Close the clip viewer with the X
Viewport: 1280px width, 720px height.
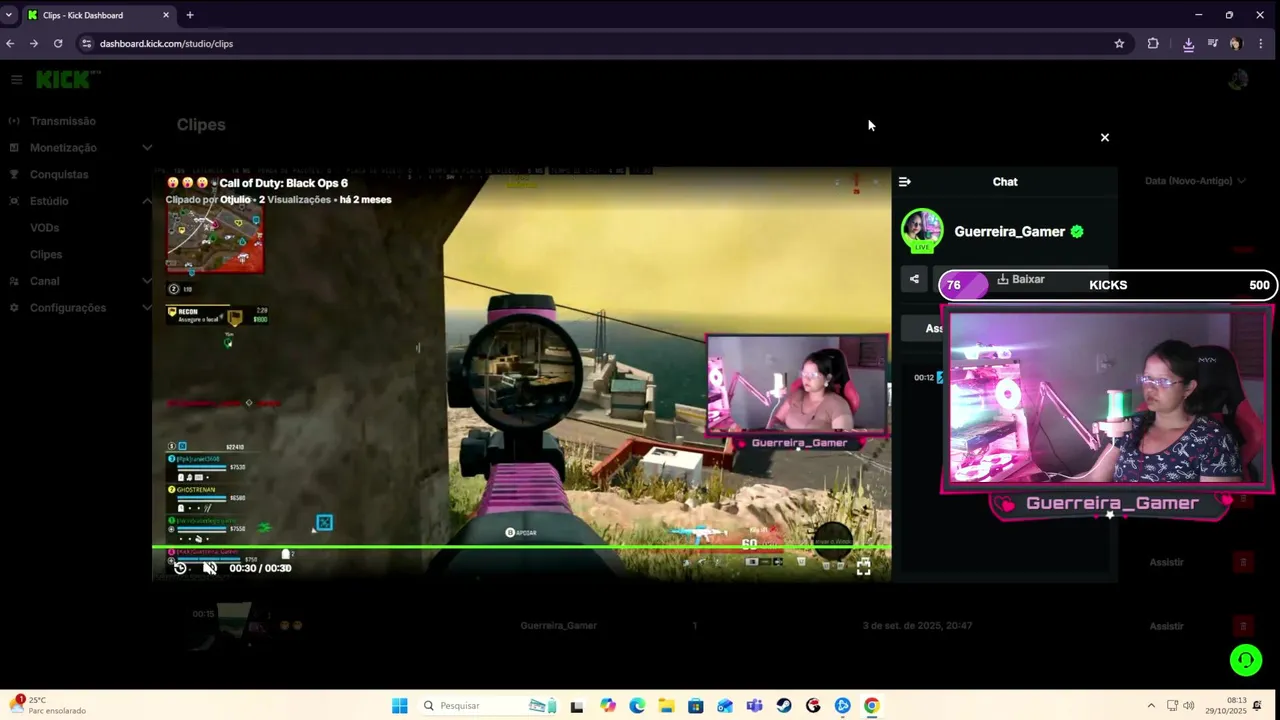coord(1105,137)
